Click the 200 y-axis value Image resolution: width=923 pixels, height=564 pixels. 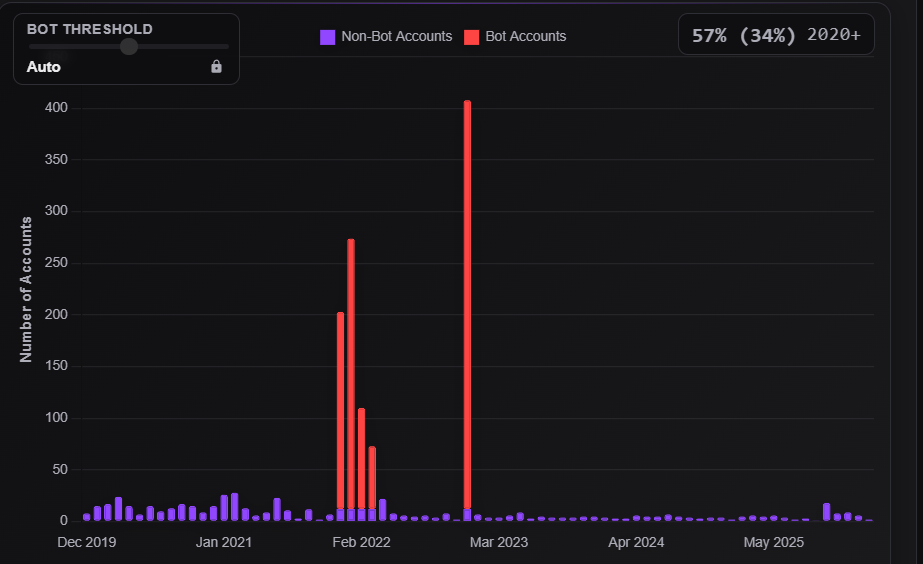click(57, 314)
